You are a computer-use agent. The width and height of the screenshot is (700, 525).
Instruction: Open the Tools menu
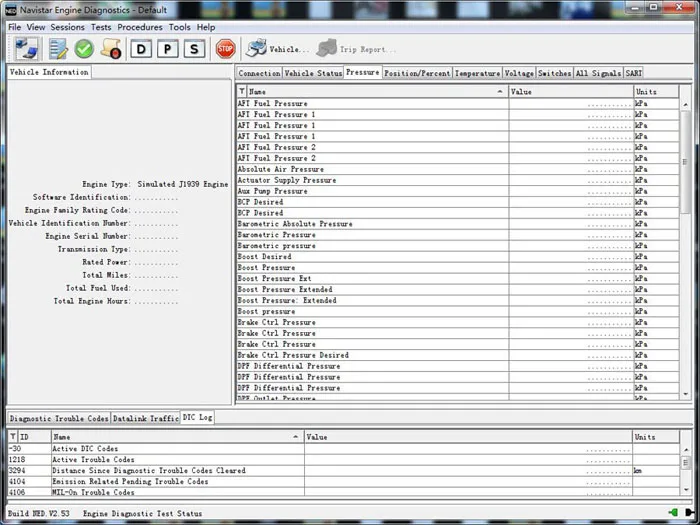[x=179, y=27]
